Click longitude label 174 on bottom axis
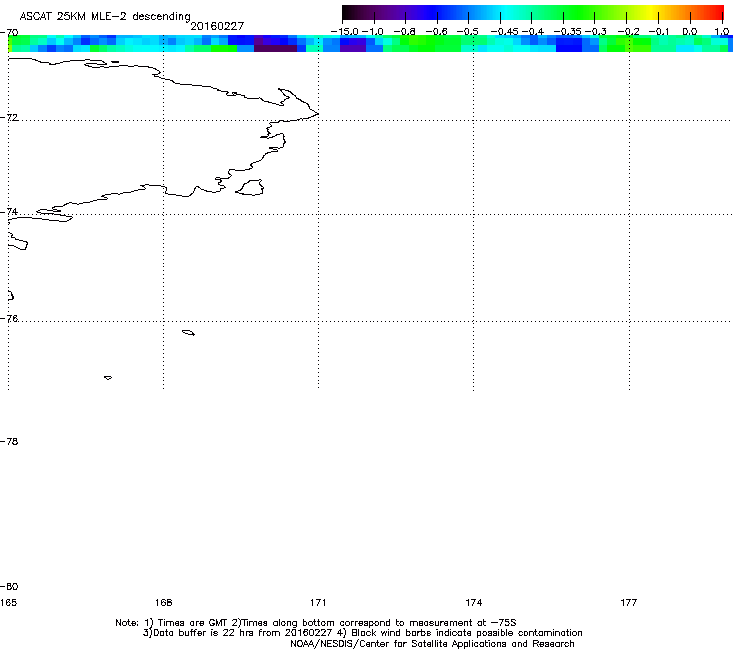 tap(473, 602)
